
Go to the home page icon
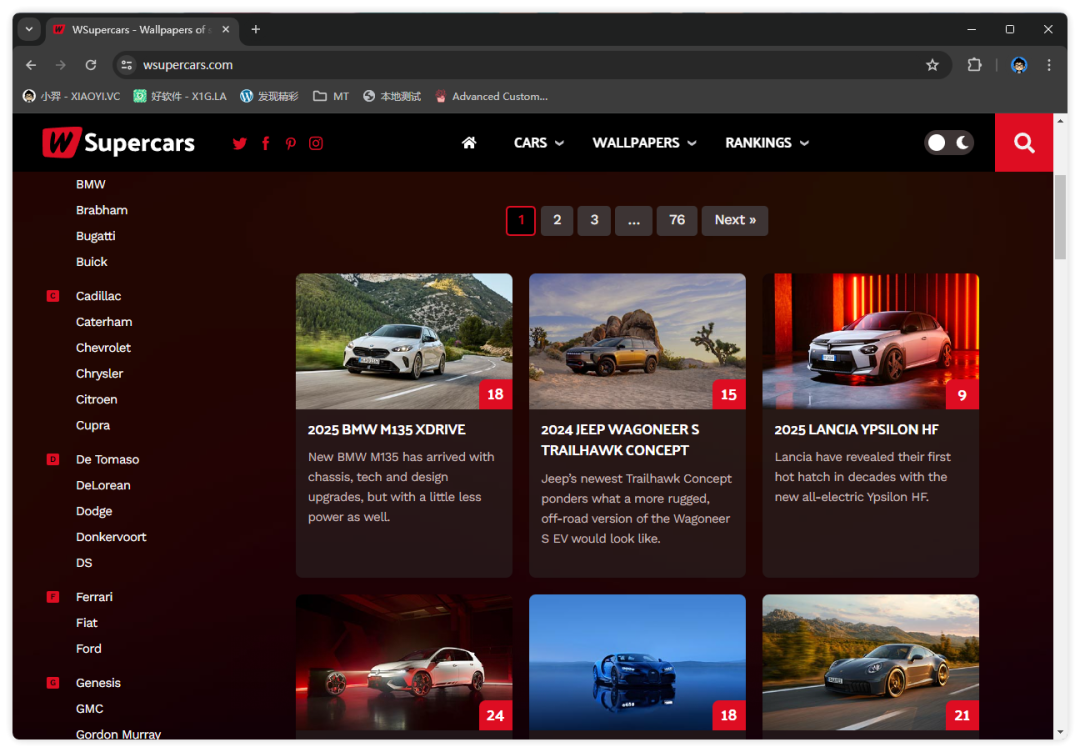coord(469,143)
